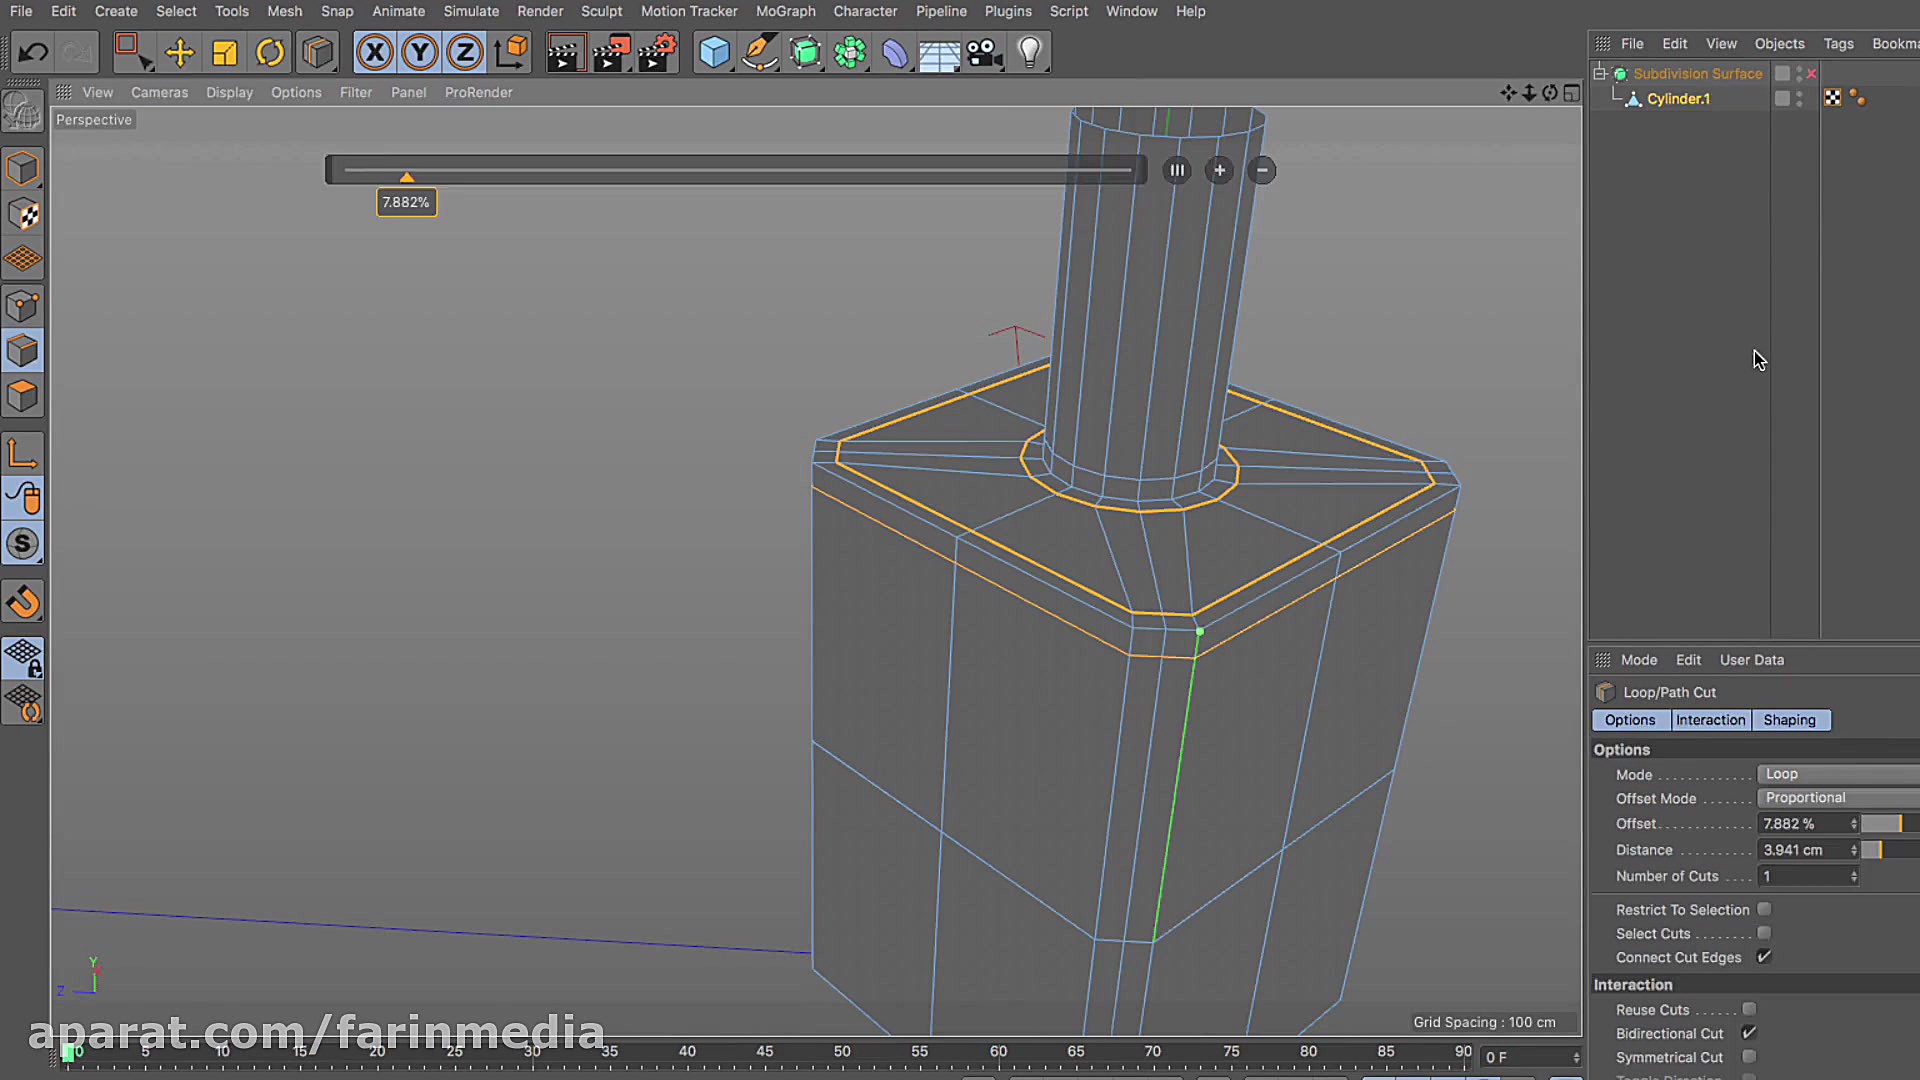Switch to the Shaping tab
This screenshot has width=1920, height=1080.
1789,720
